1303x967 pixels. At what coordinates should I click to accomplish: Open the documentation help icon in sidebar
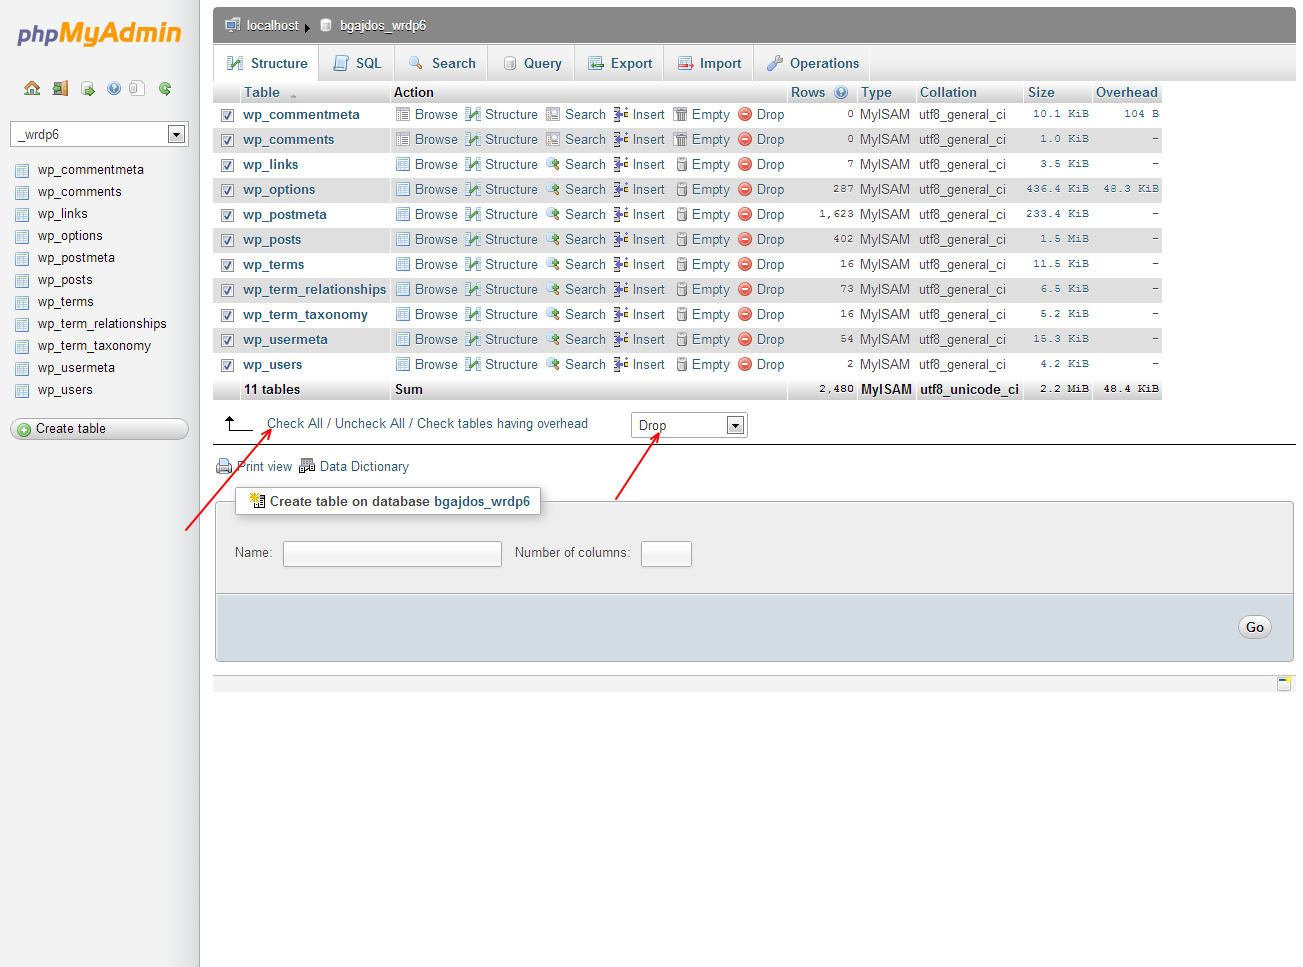[114, 88]
